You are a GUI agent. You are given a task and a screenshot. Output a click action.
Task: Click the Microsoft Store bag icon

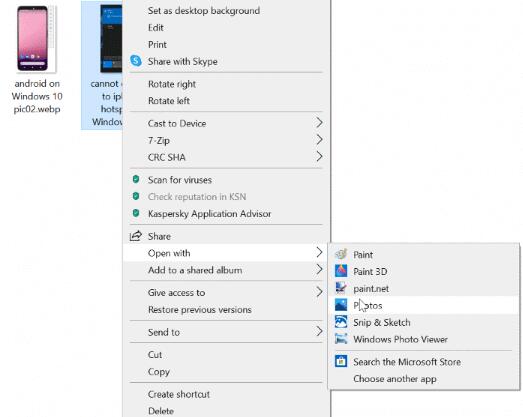[x=341, y=361]
